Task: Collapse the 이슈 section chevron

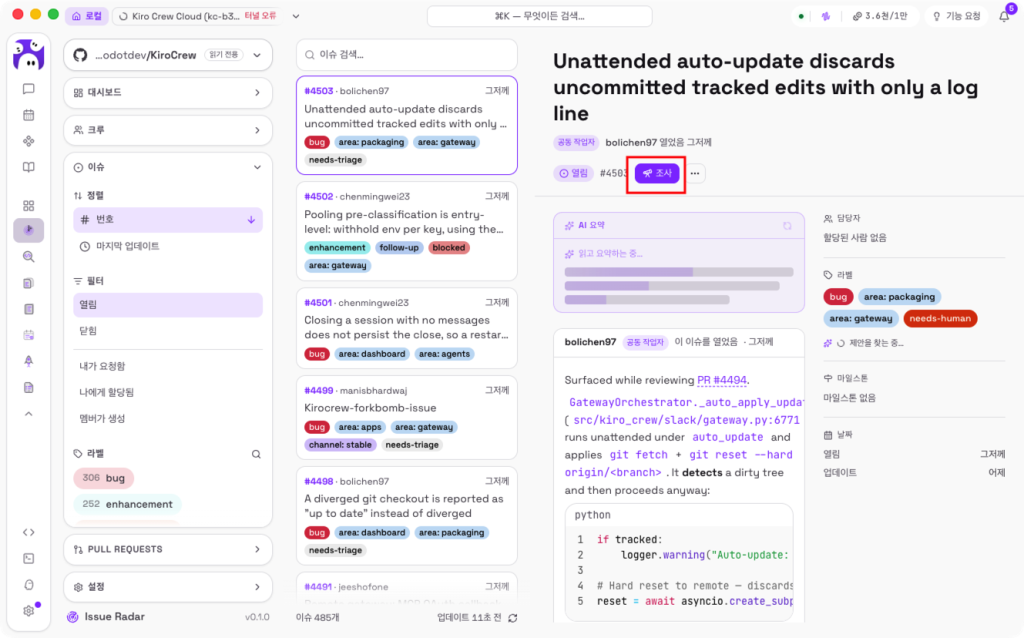Action: point(257,168)
